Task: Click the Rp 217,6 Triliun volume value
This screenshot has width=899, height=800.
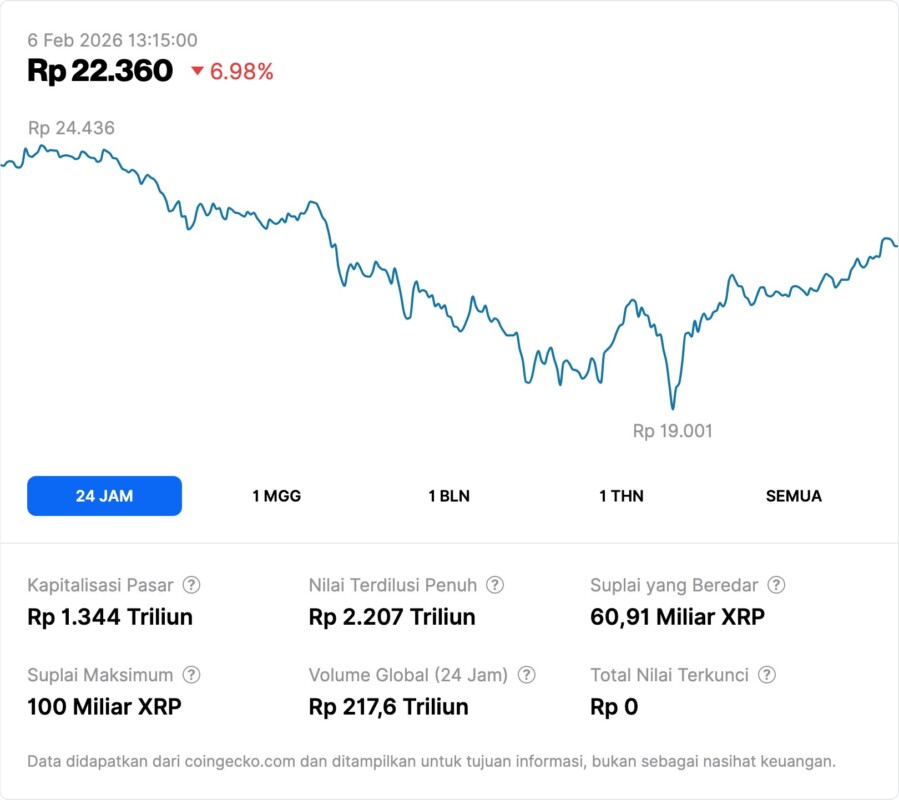Action: click(x=388, y=707)
